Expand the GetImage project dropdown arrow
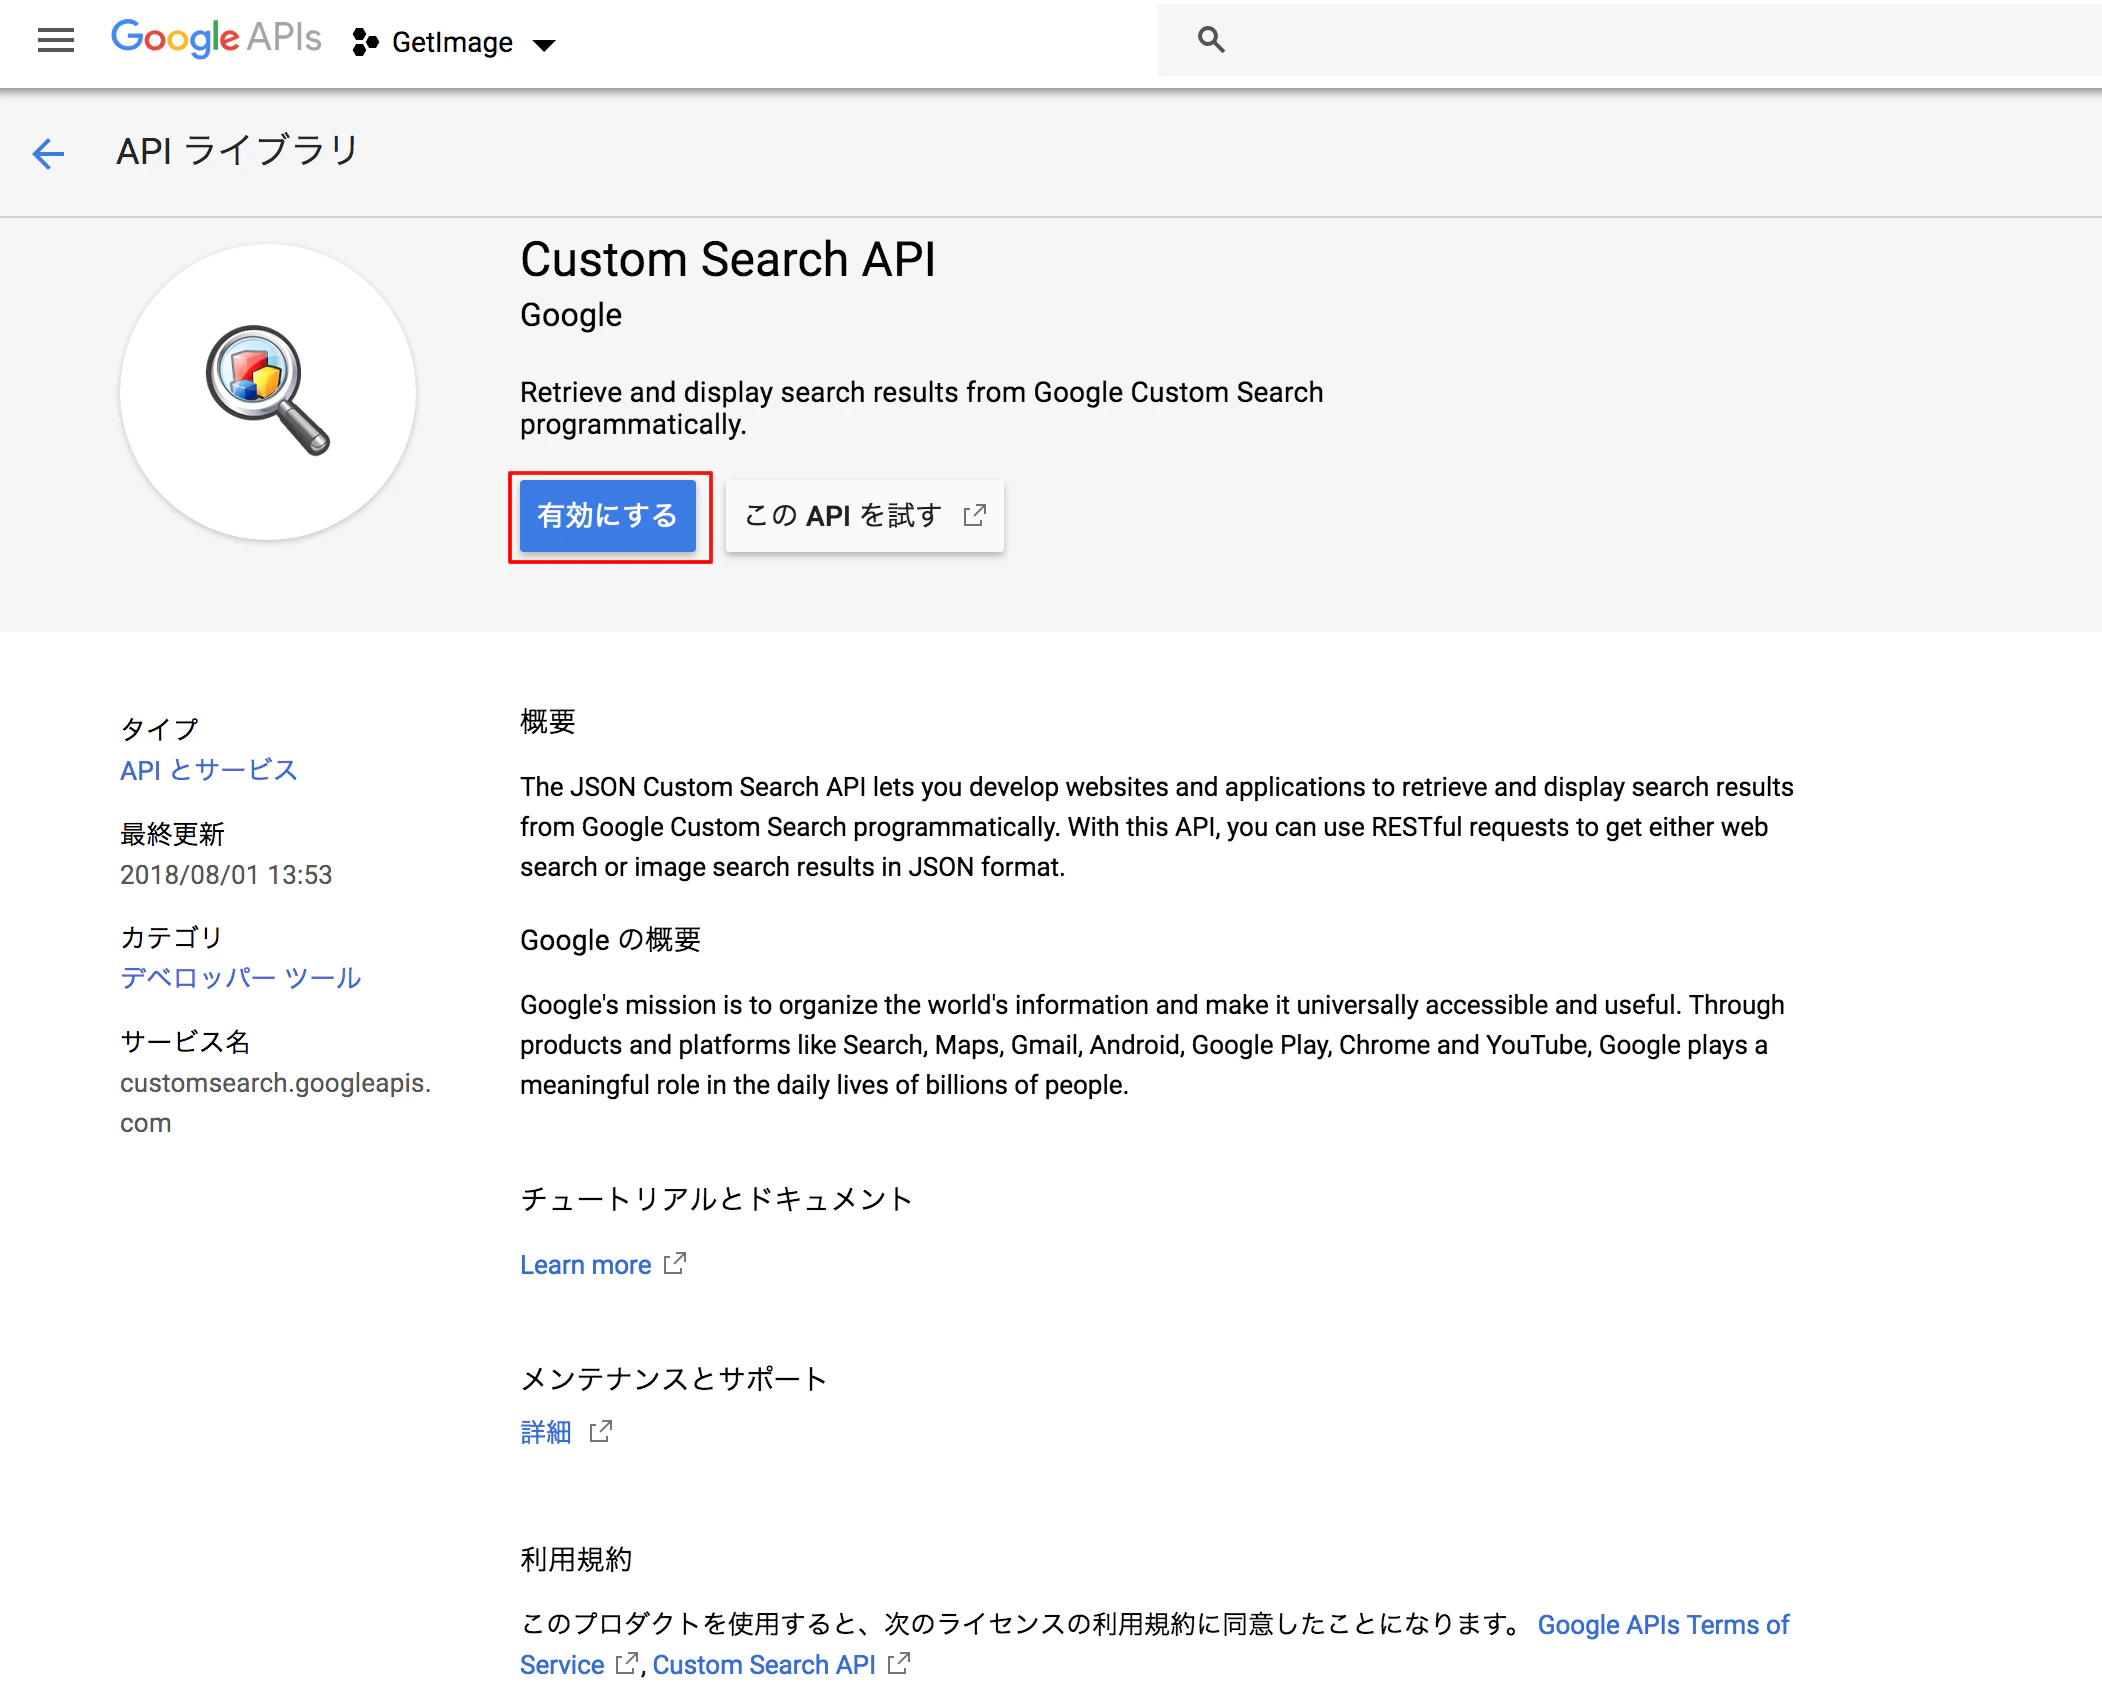This screenshot has width=2102, height=1704. click(544, 44)
